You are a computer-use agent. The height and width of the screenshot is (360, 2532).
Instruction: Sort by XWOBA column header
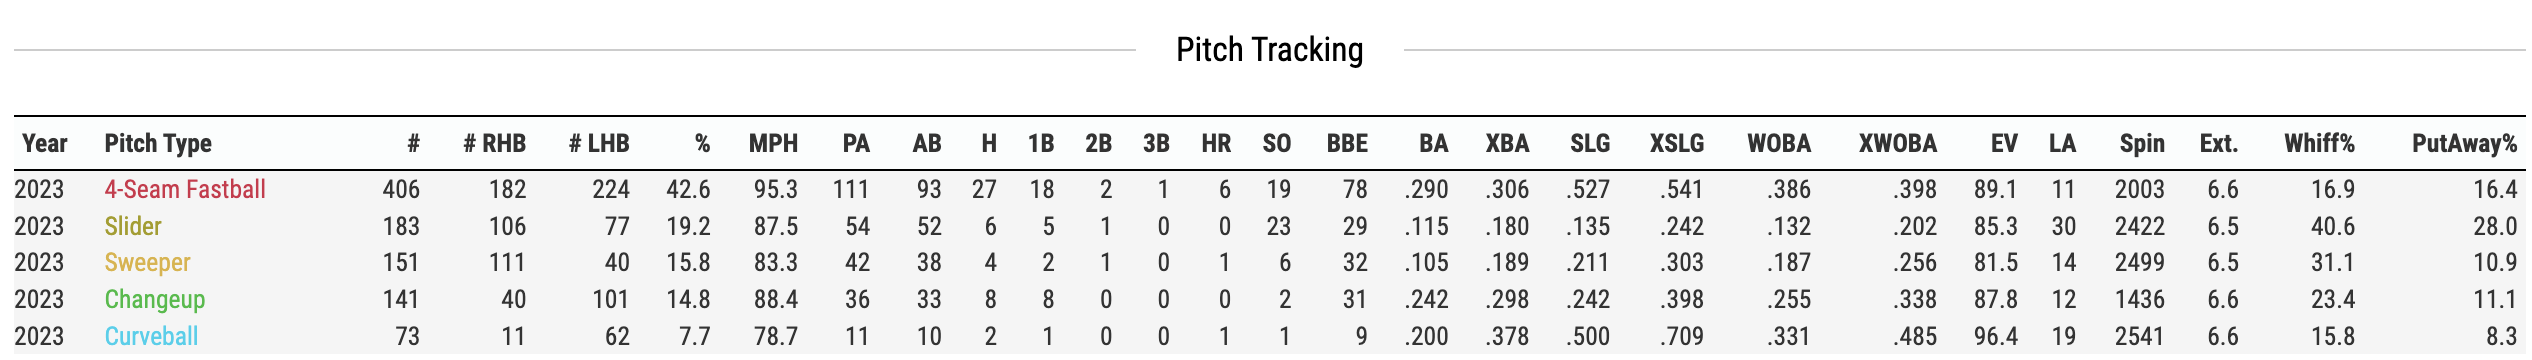click(1898, 143)
